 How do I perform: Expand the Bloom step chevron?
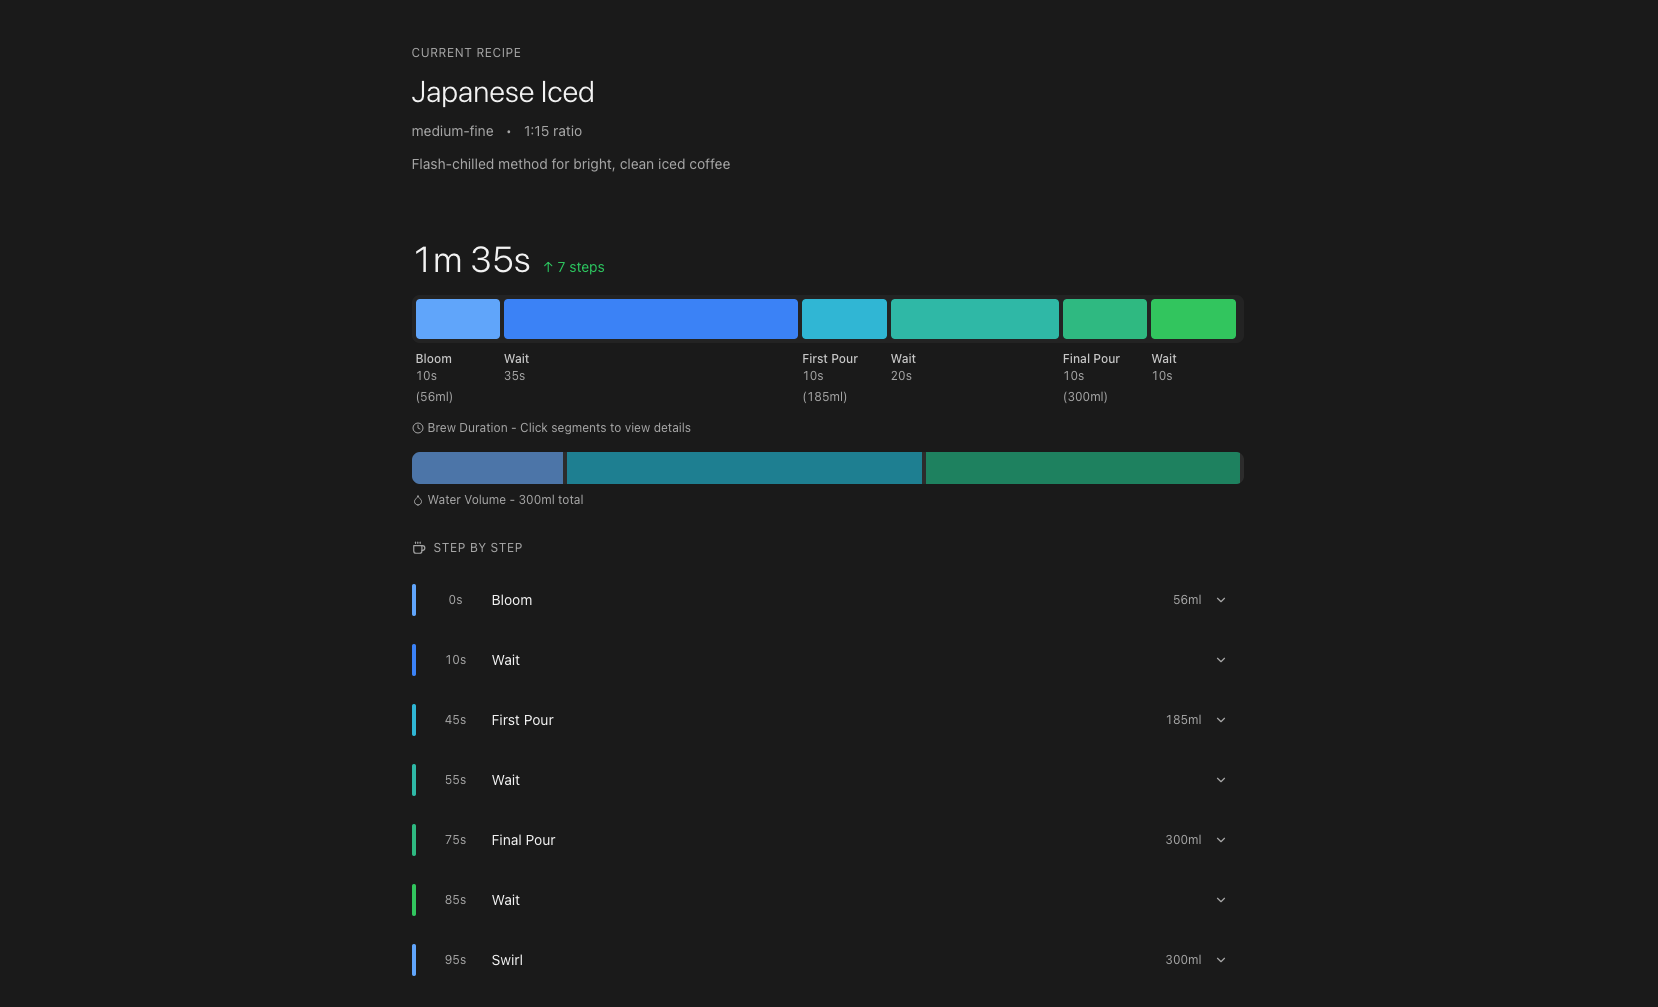tap(1220, 600)
